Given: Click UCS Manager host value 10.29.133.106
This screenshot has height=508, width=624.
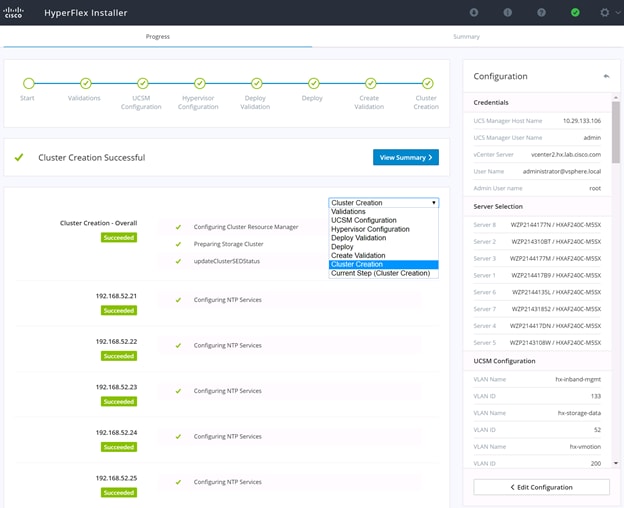Looking at the screenshot, I should 582,121.
